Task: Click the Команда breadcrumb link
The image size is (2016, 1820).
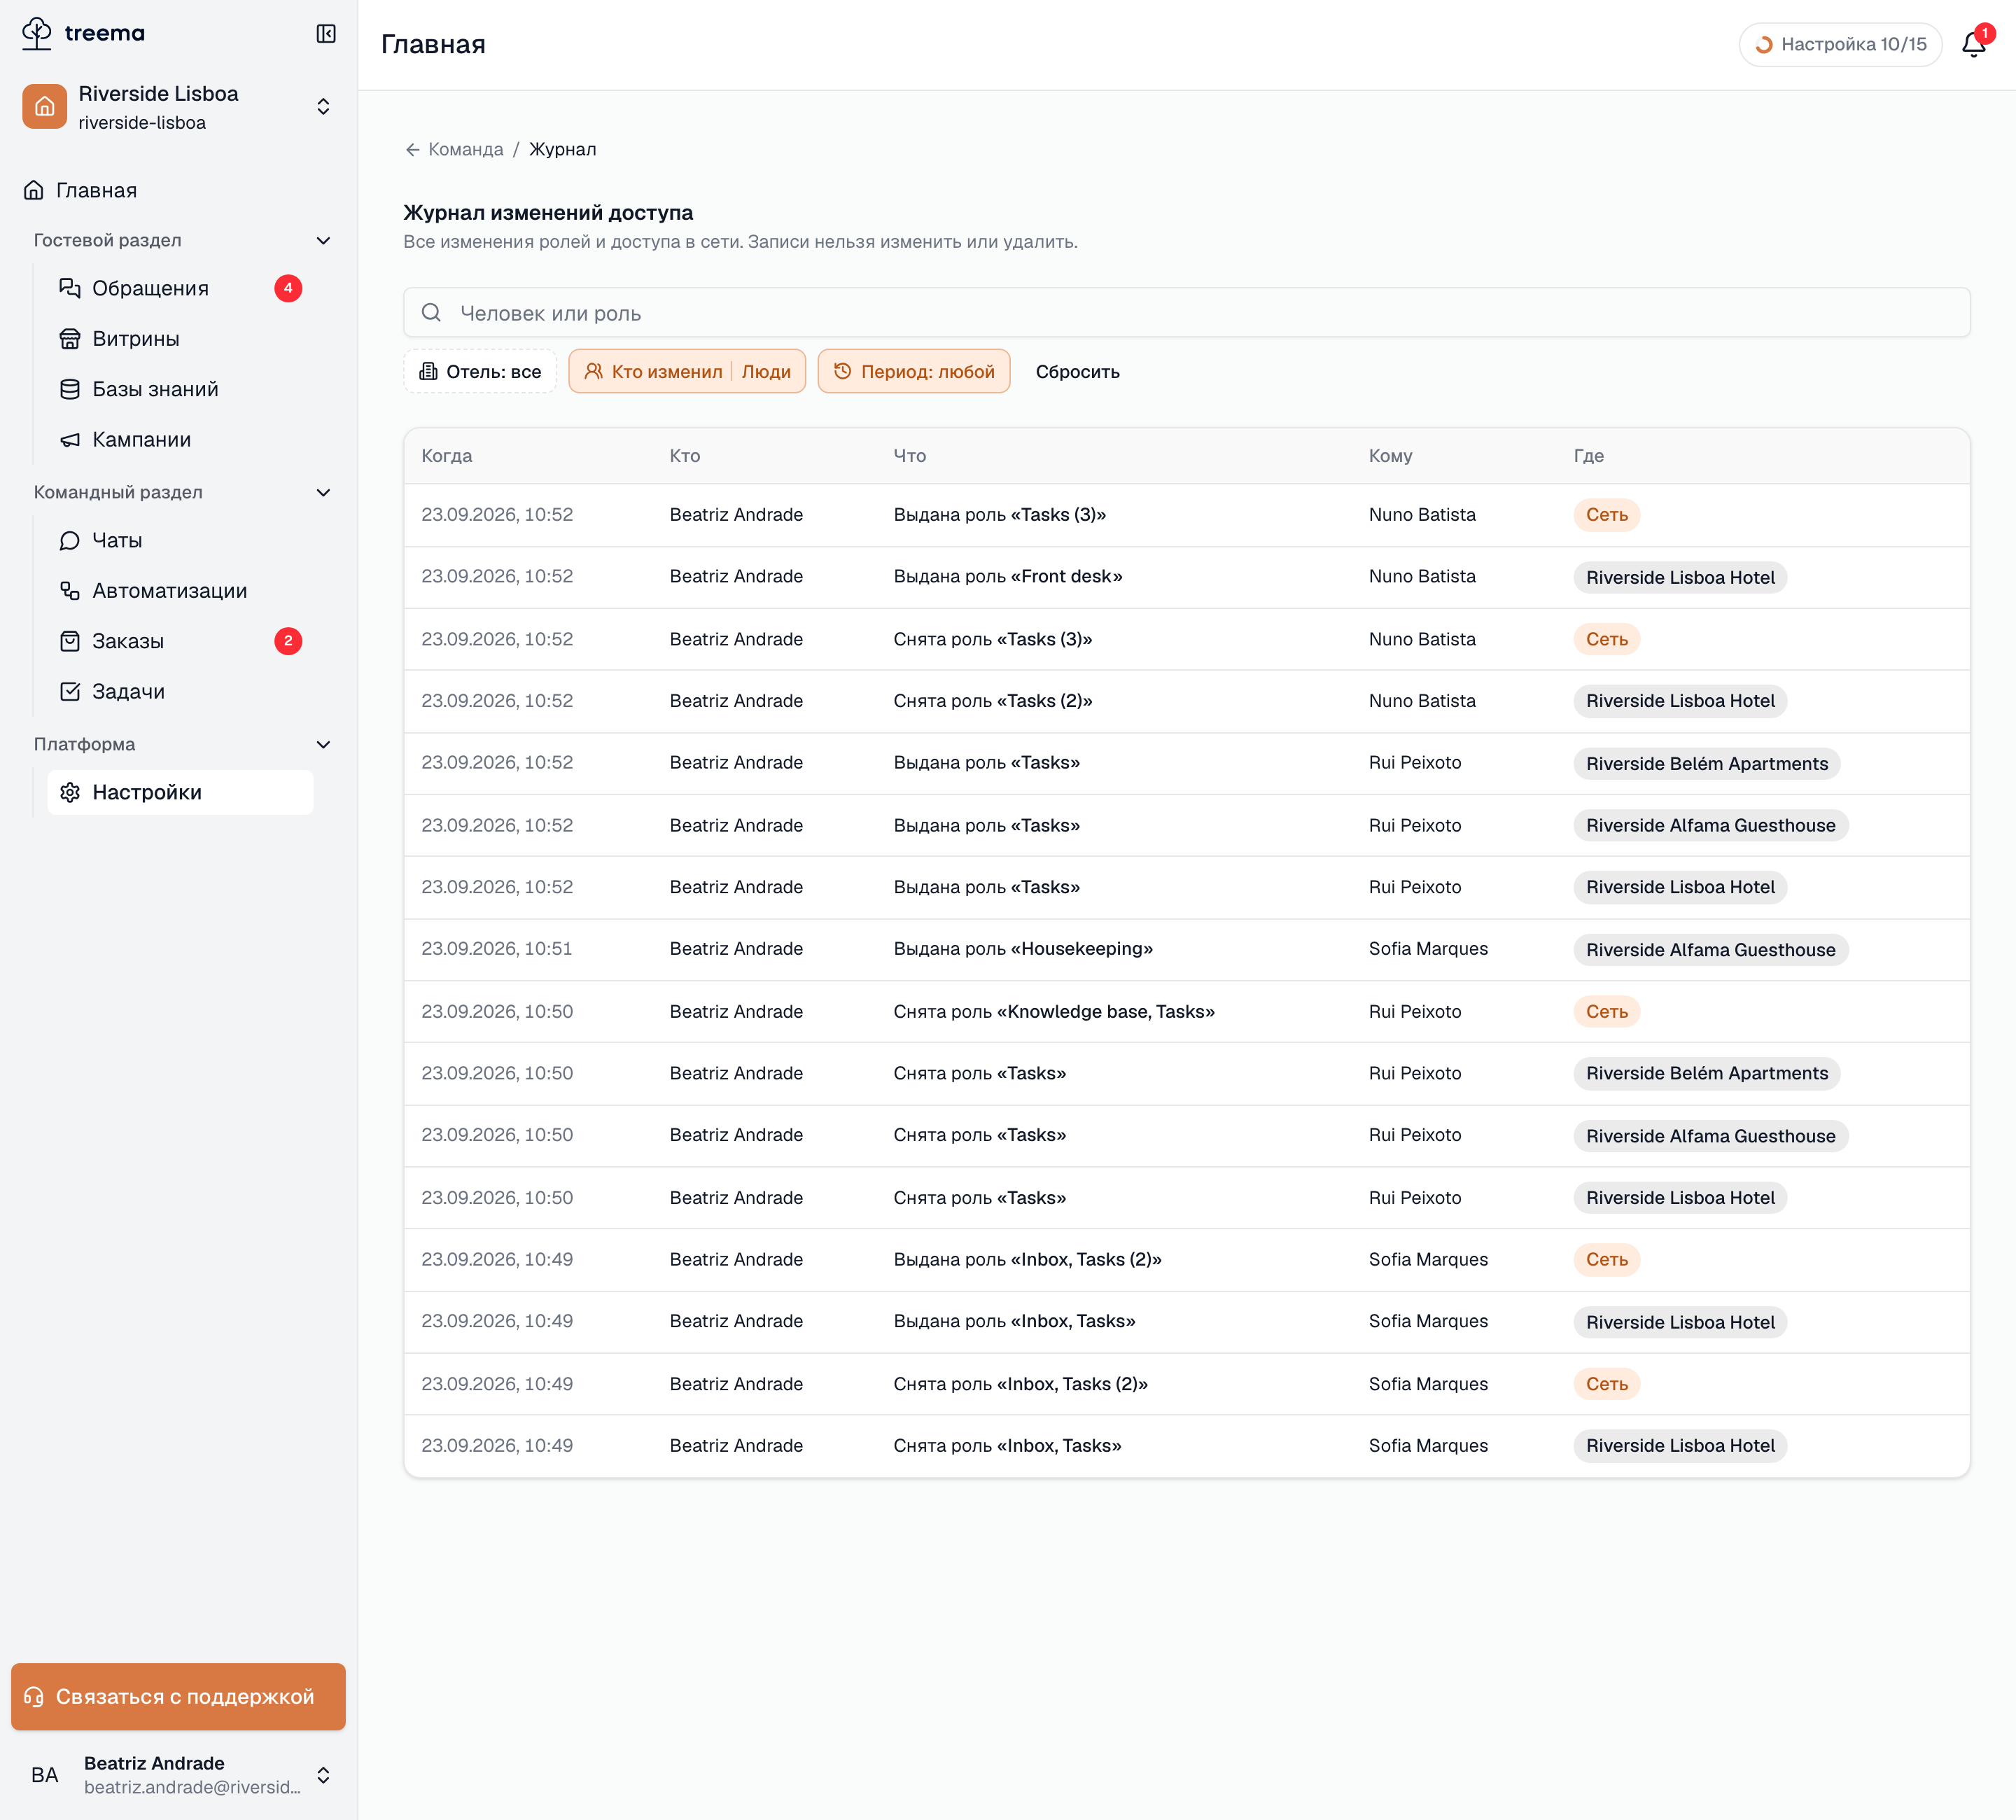Action: 465,150
